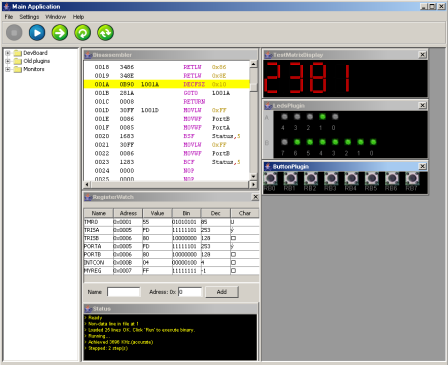Click the Status panel title icon
The image size is (448, 365).
coord(88,309)
